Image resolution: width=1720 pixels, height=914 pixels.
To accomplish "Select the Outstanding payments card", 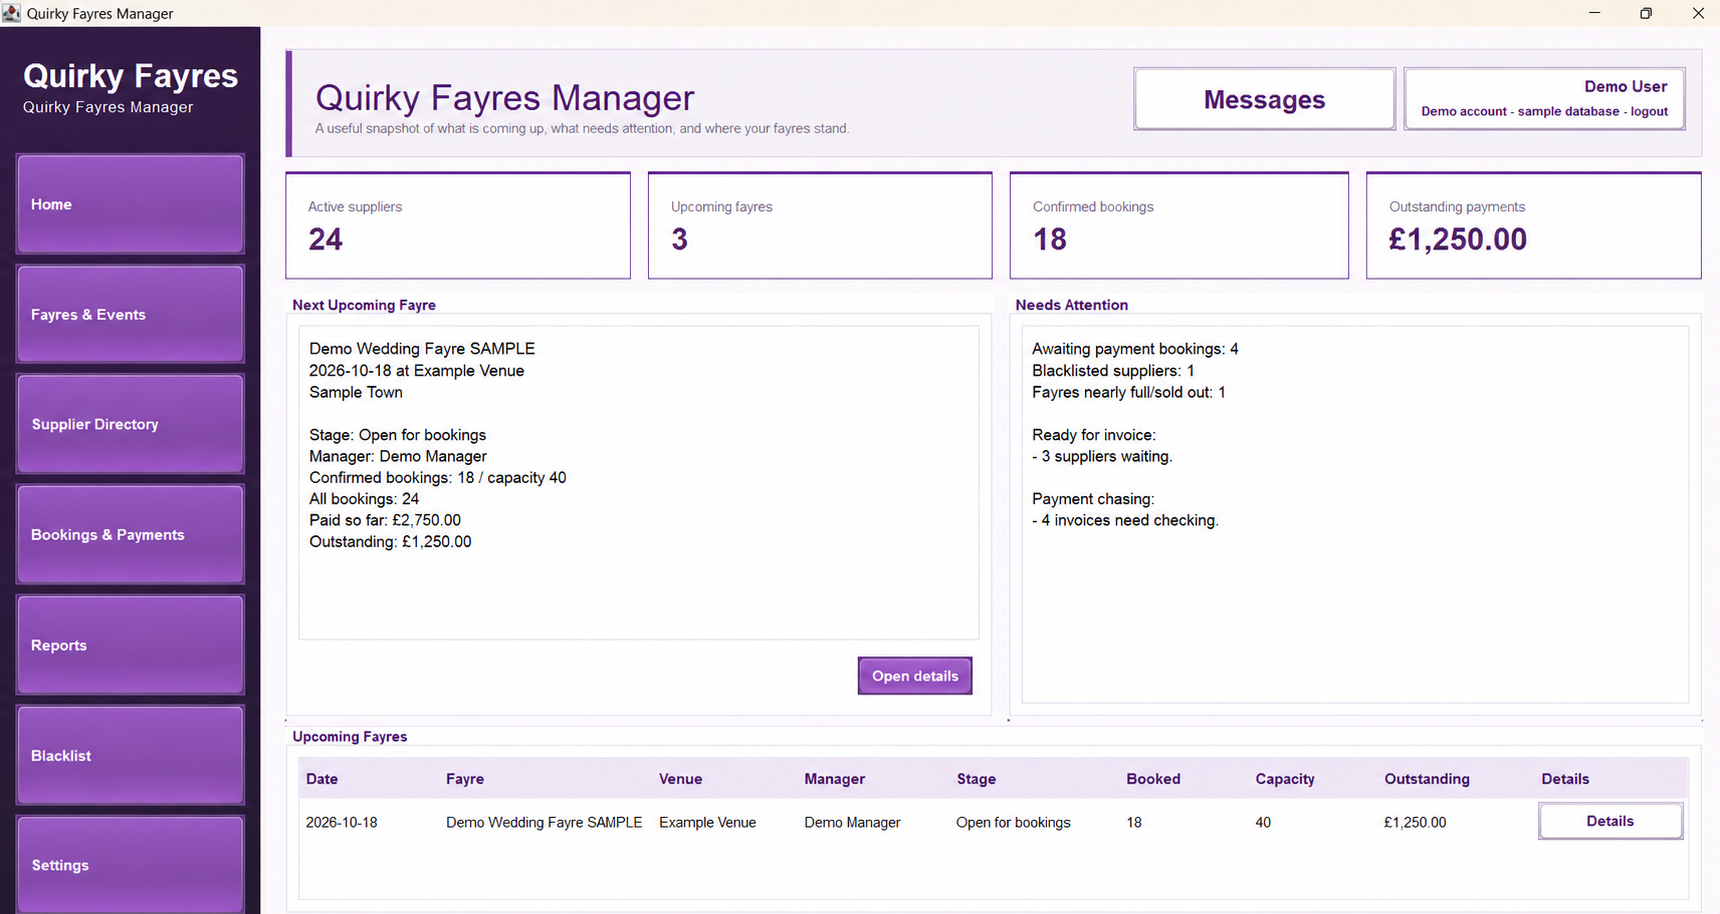I will 1534,225.
